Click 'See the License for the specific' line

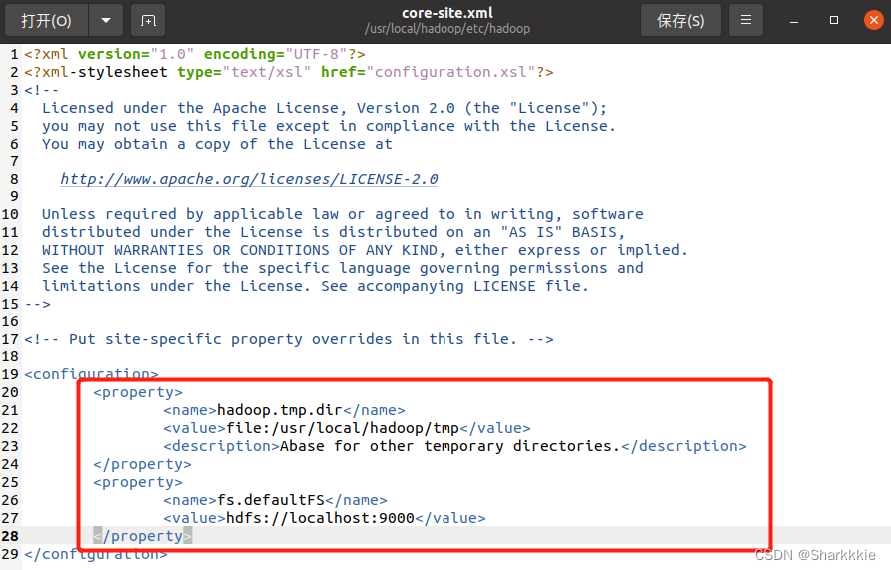pos(343,268)
